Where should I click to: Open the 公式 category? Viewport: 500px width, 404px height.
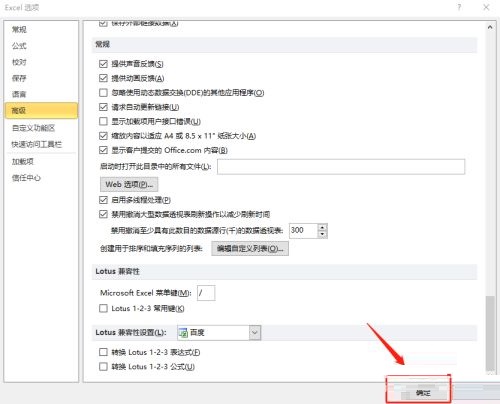[19, 46]
